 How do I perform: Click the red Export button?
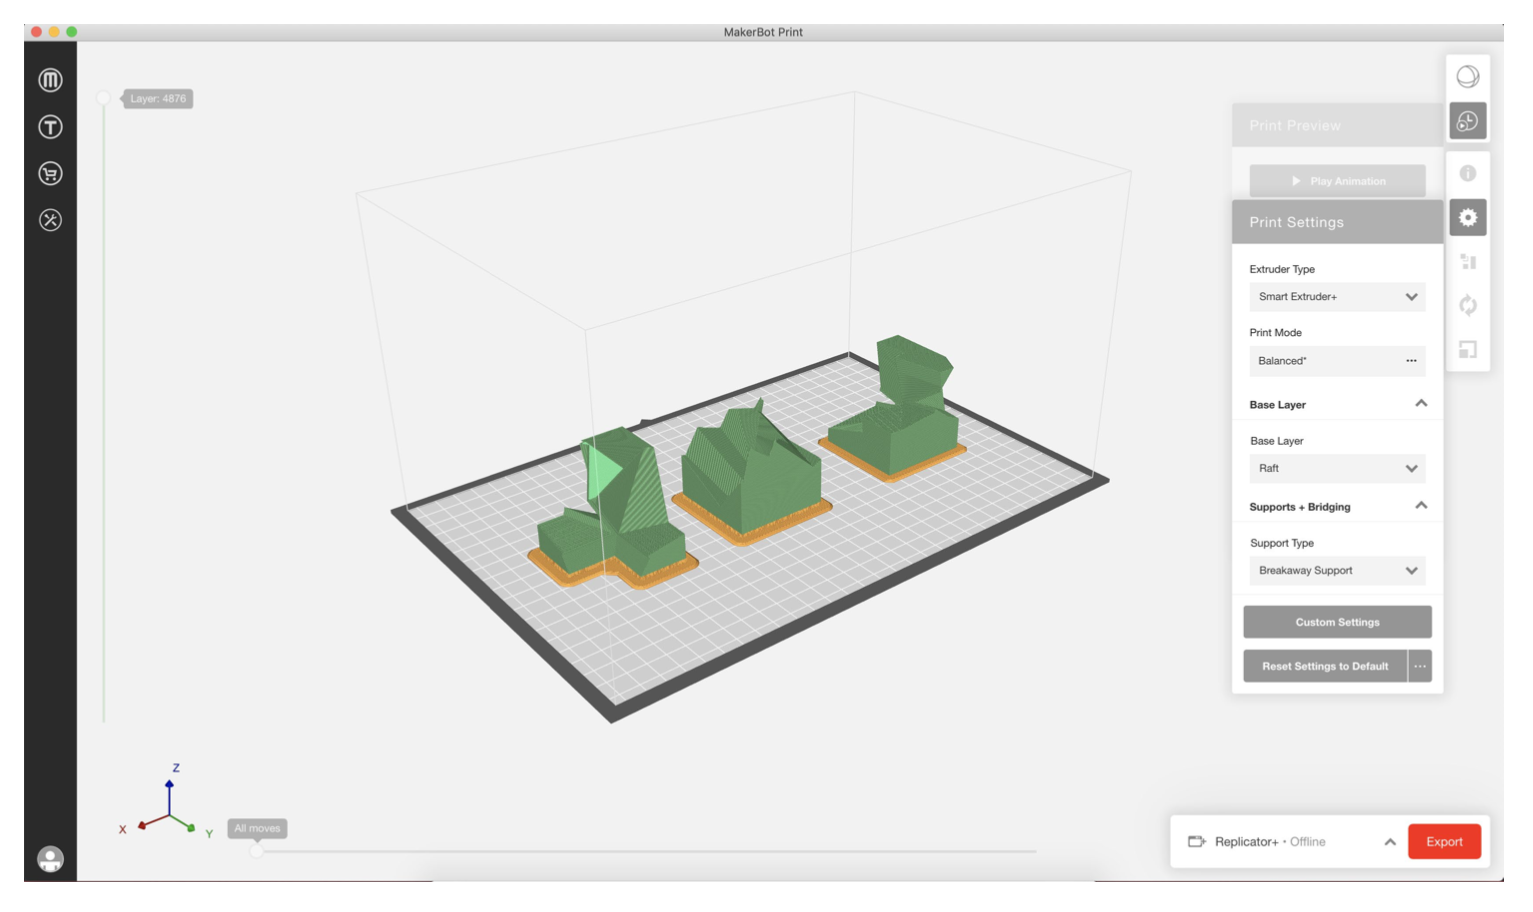click(1444, 842)
